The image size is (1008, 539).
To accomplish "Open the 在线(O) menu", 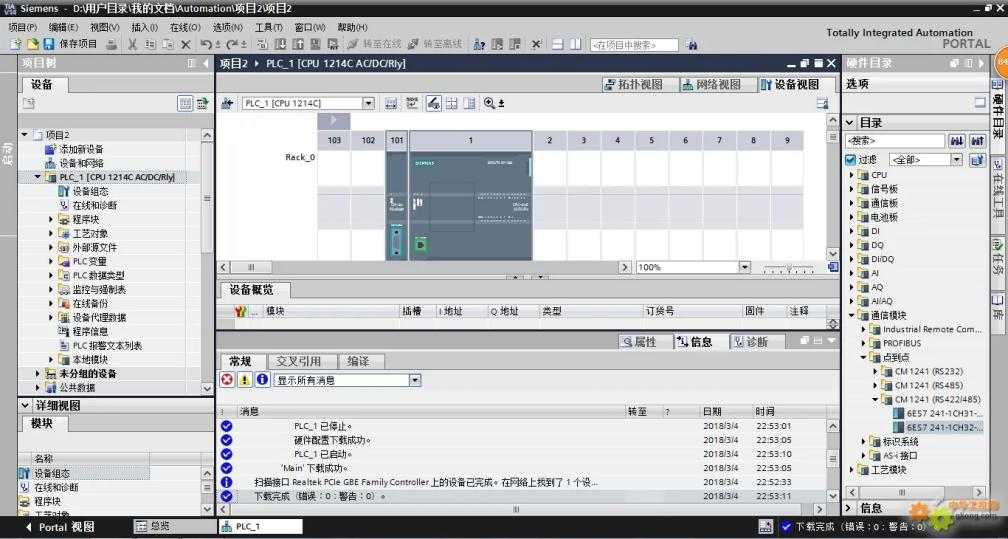I will [185, 27].
